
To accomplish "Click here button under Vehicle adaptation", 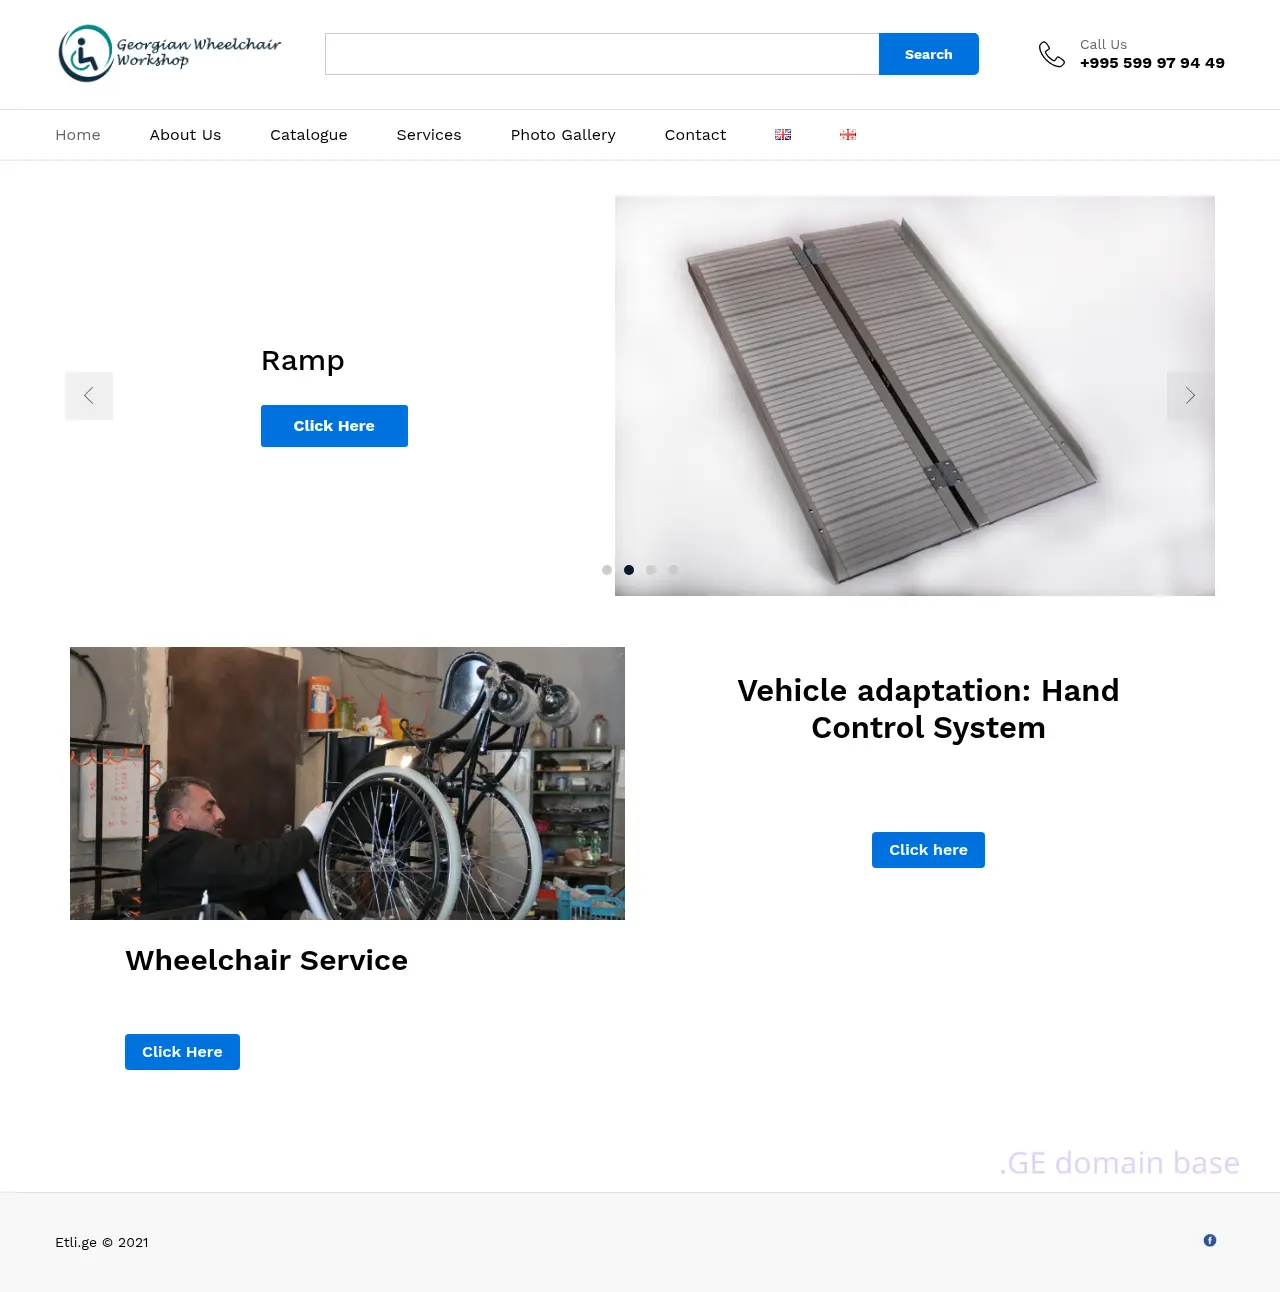I will pos(928,850).
